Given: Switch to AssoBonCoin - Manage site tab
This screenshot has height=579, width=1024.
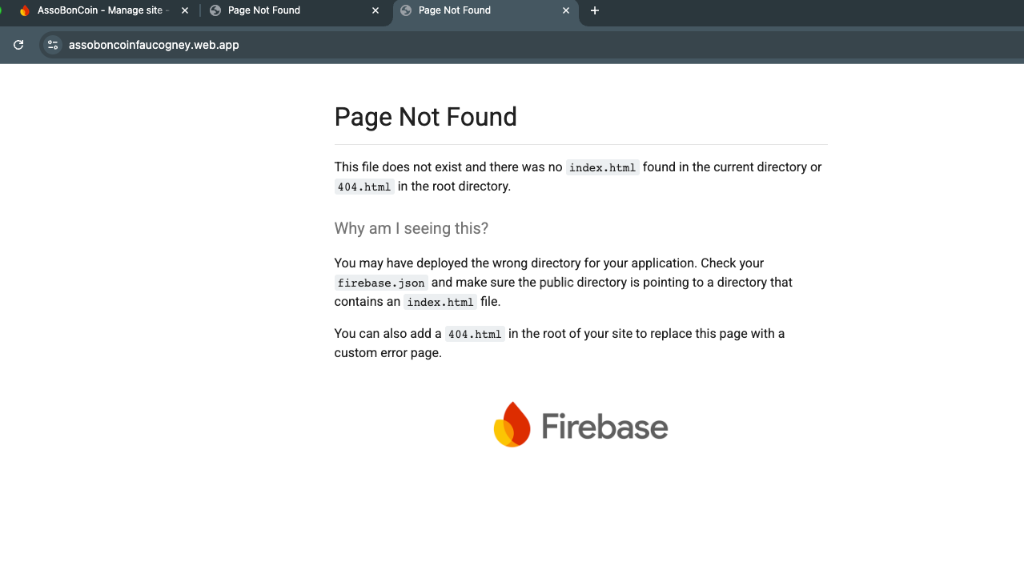Looking at the screenshot, I should pyautogui.click(x=100, y=11).
